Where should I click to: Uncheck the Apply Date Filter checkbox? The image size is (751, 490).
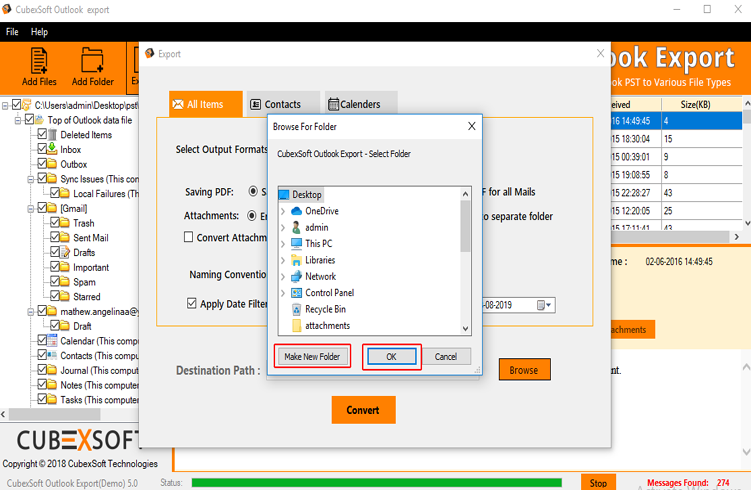(x=192, y=304)
